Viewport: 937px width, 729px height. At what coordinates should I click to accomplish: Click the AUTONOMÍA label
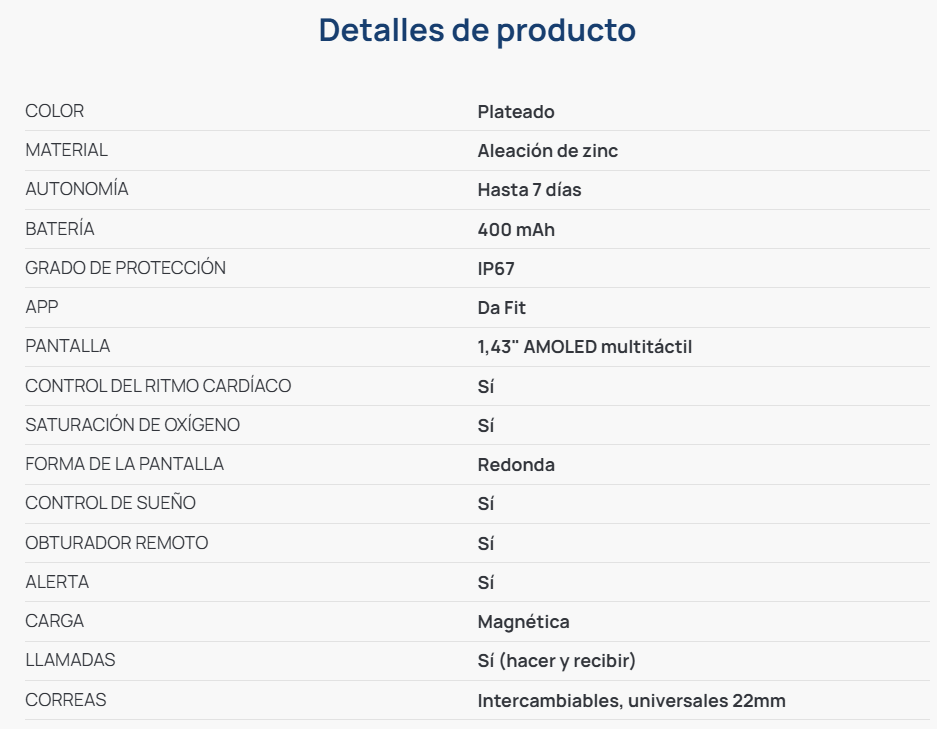(77, 189)
